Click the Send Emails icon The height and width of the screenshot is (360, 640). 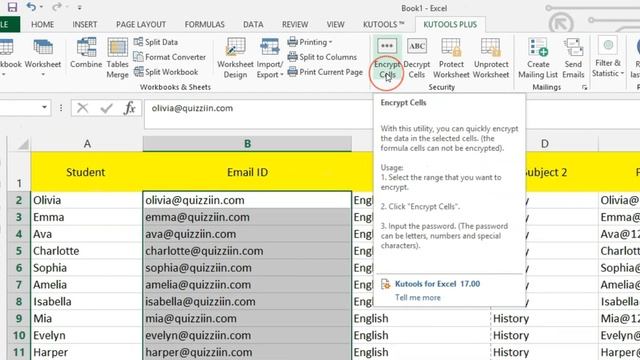point(573,58)
